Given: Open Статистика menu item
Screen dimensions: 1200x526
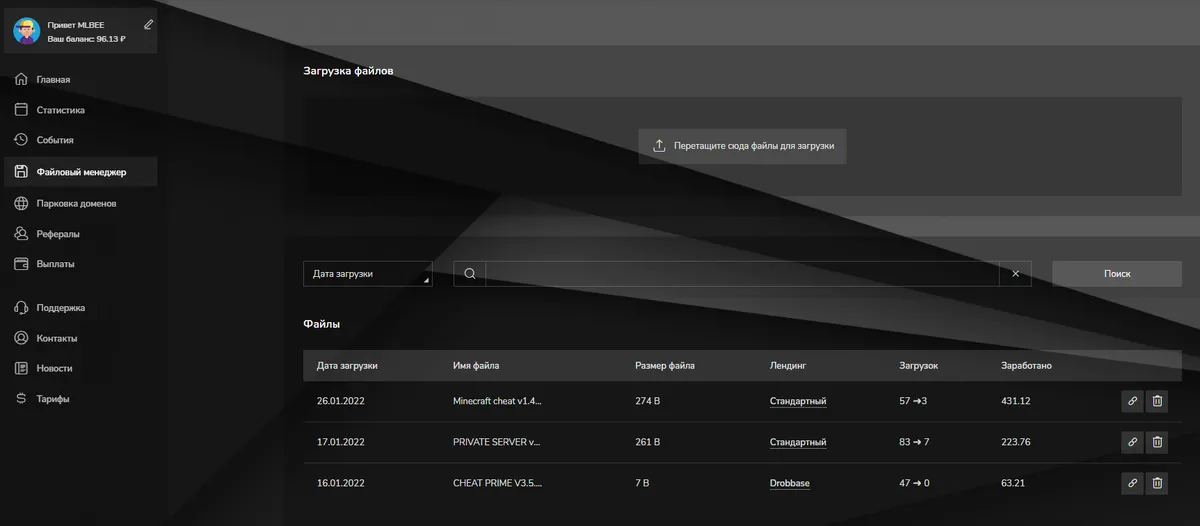Looking at the screenshot, I should 61,110.
